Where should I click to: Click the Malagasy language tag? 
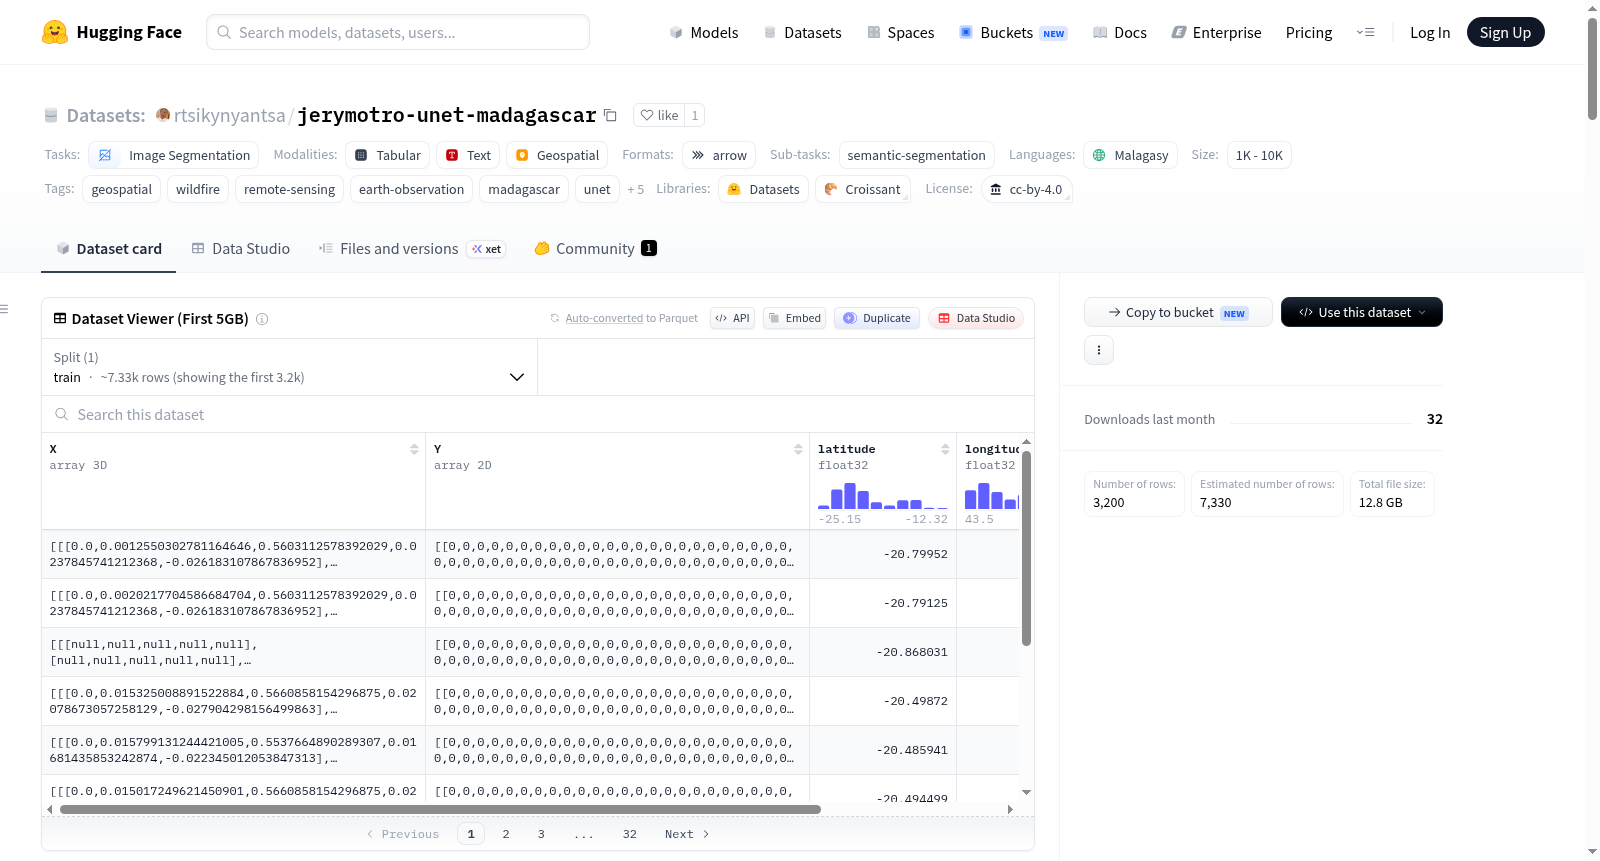(1131, 155)
